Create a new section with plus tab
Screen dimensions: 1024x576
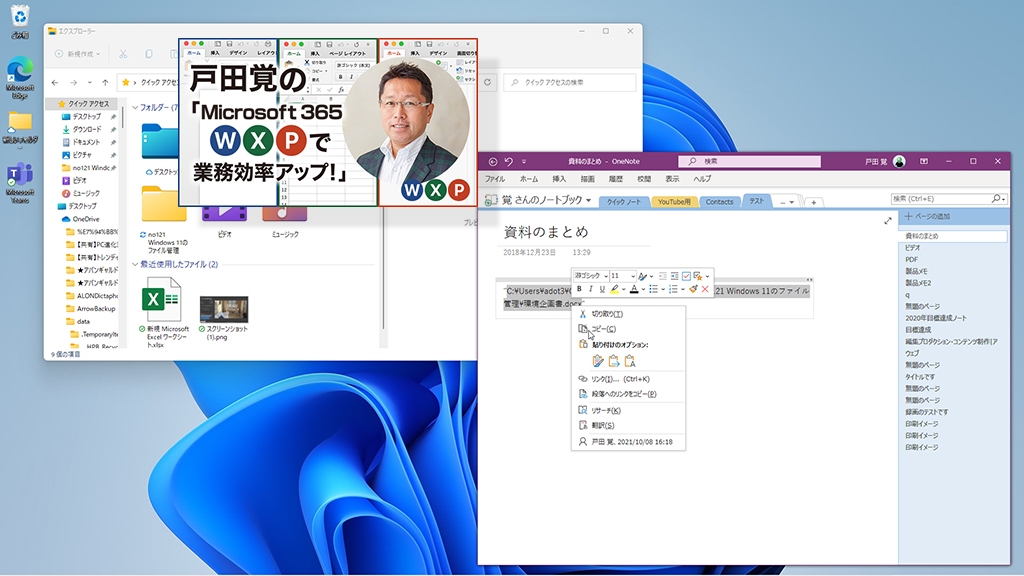(x=814, y=202)
